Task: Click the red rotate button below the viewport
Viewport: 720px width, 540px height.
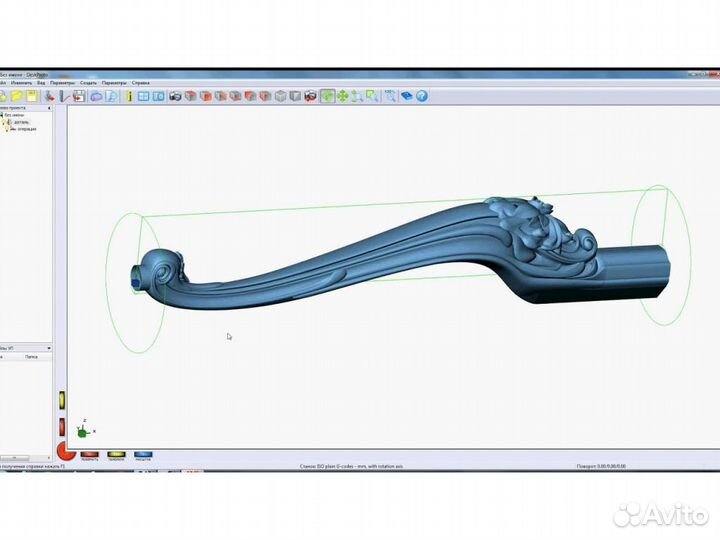Action: [x=89, y=454]
